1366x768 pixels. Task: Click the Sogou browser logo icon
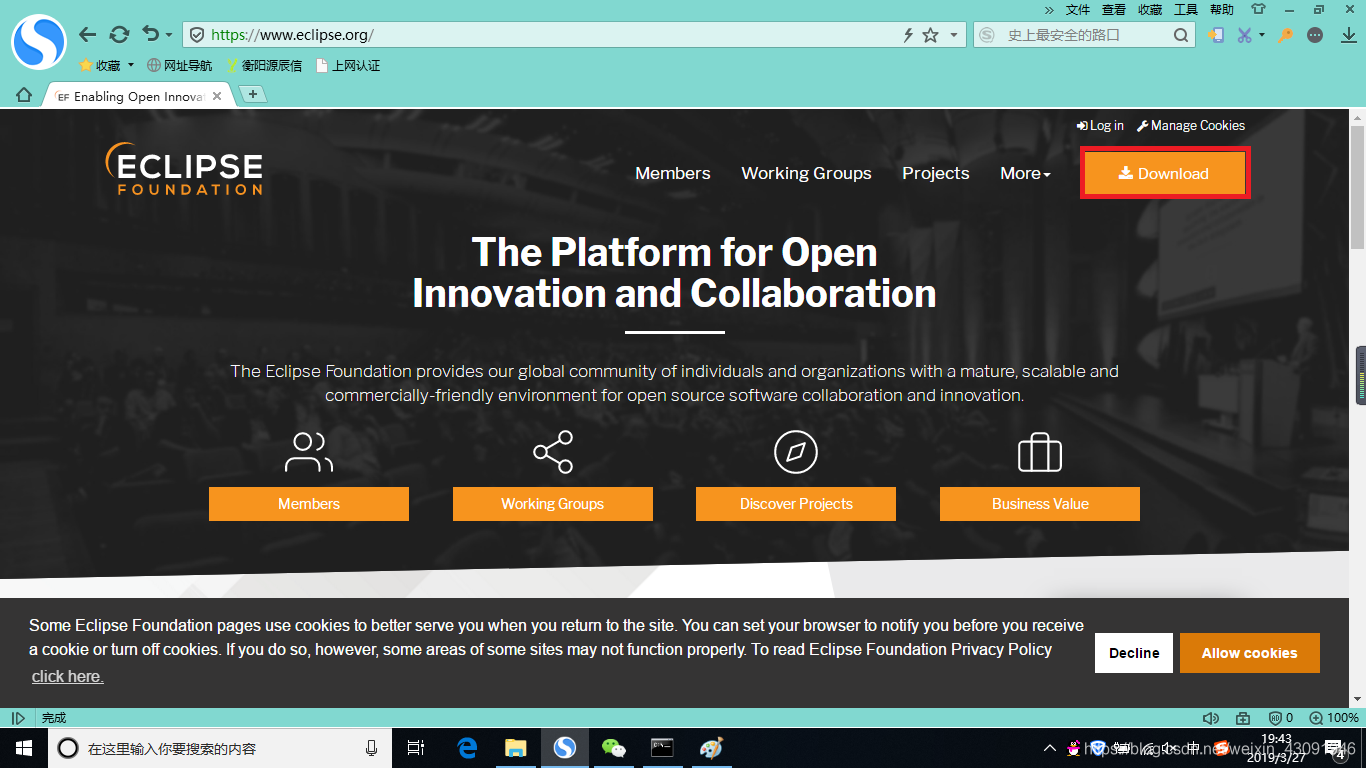[38, 42]
